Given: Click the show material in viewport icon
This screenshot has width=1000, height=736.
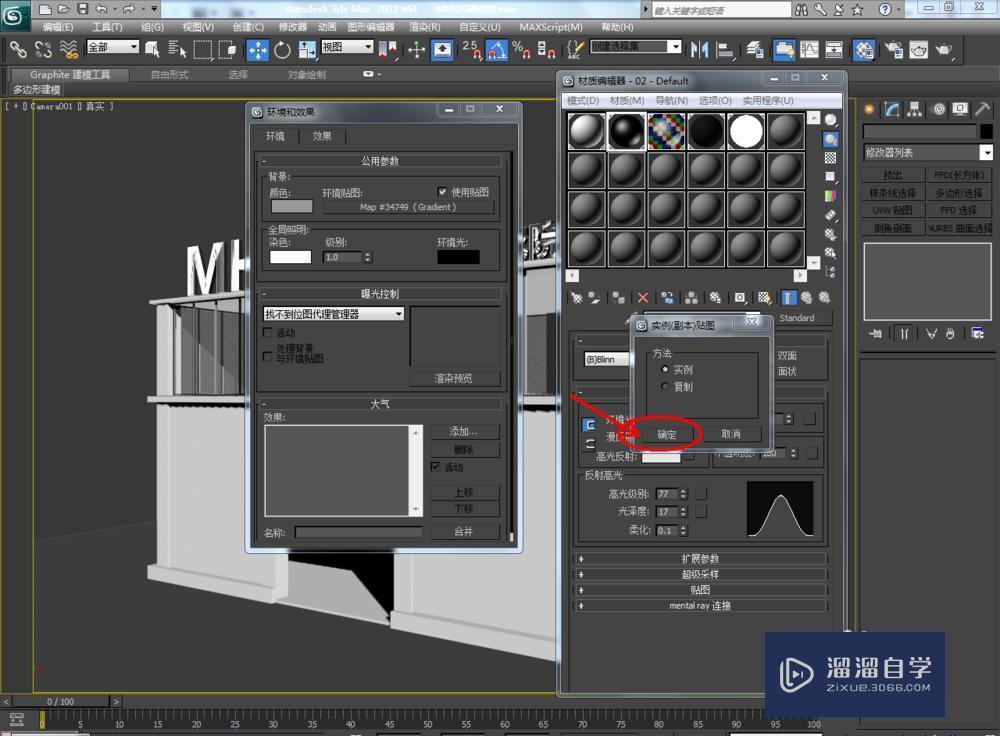Looking at the screenshot, I should 763,297.
